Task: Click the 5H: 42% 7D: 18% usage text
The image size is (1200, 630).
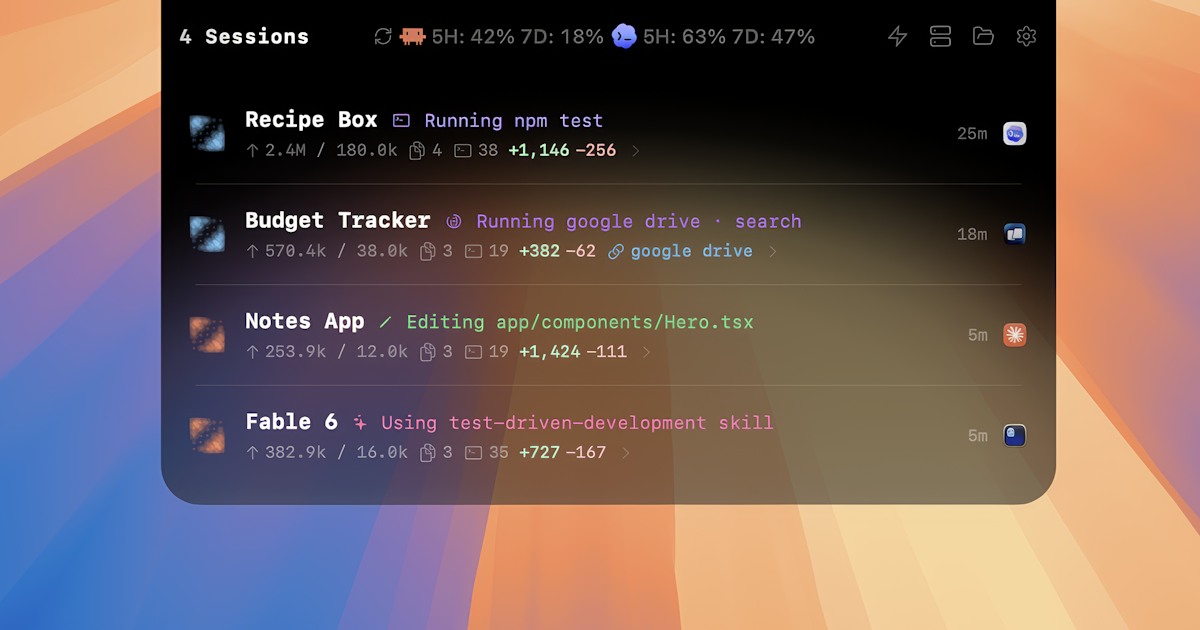Action: pos(518,37)
